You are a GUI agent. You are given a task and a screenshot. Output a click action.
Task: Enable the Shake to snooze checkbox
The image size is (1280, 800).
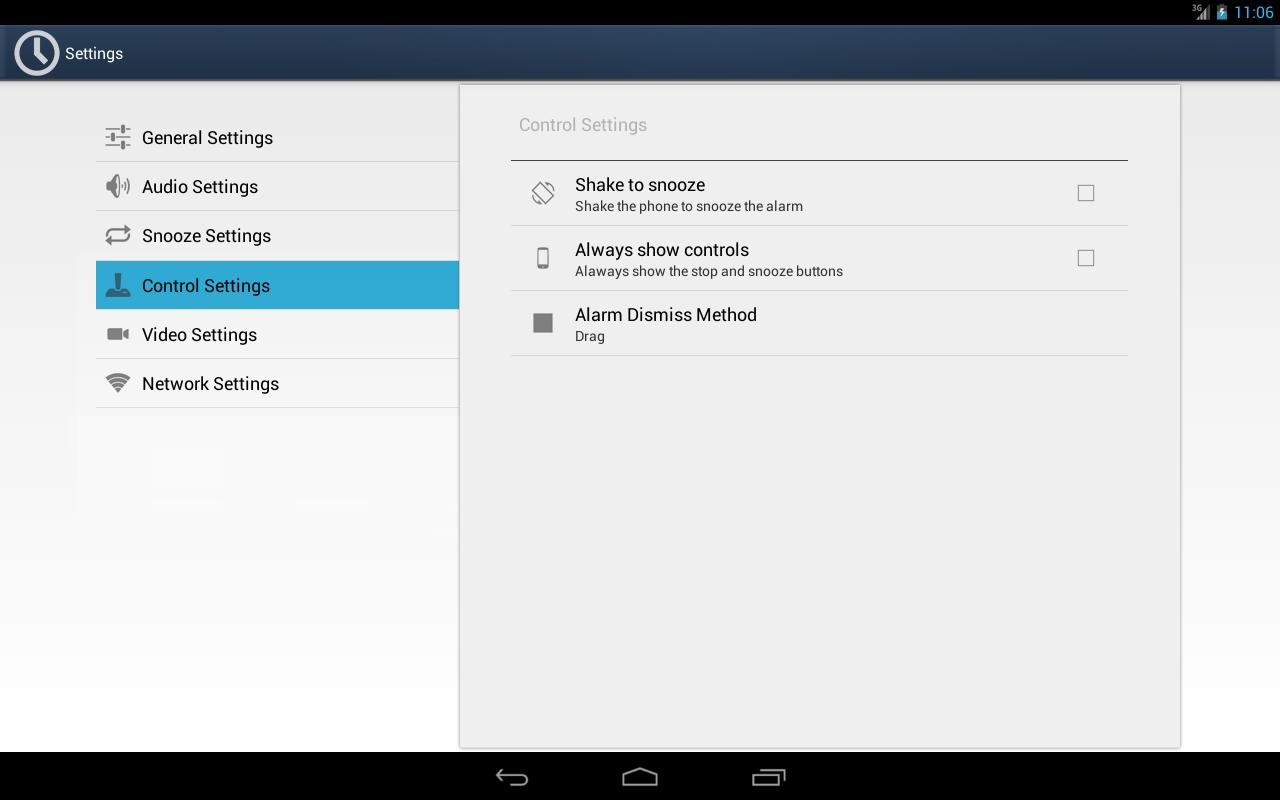click(x=1086, y=193)
